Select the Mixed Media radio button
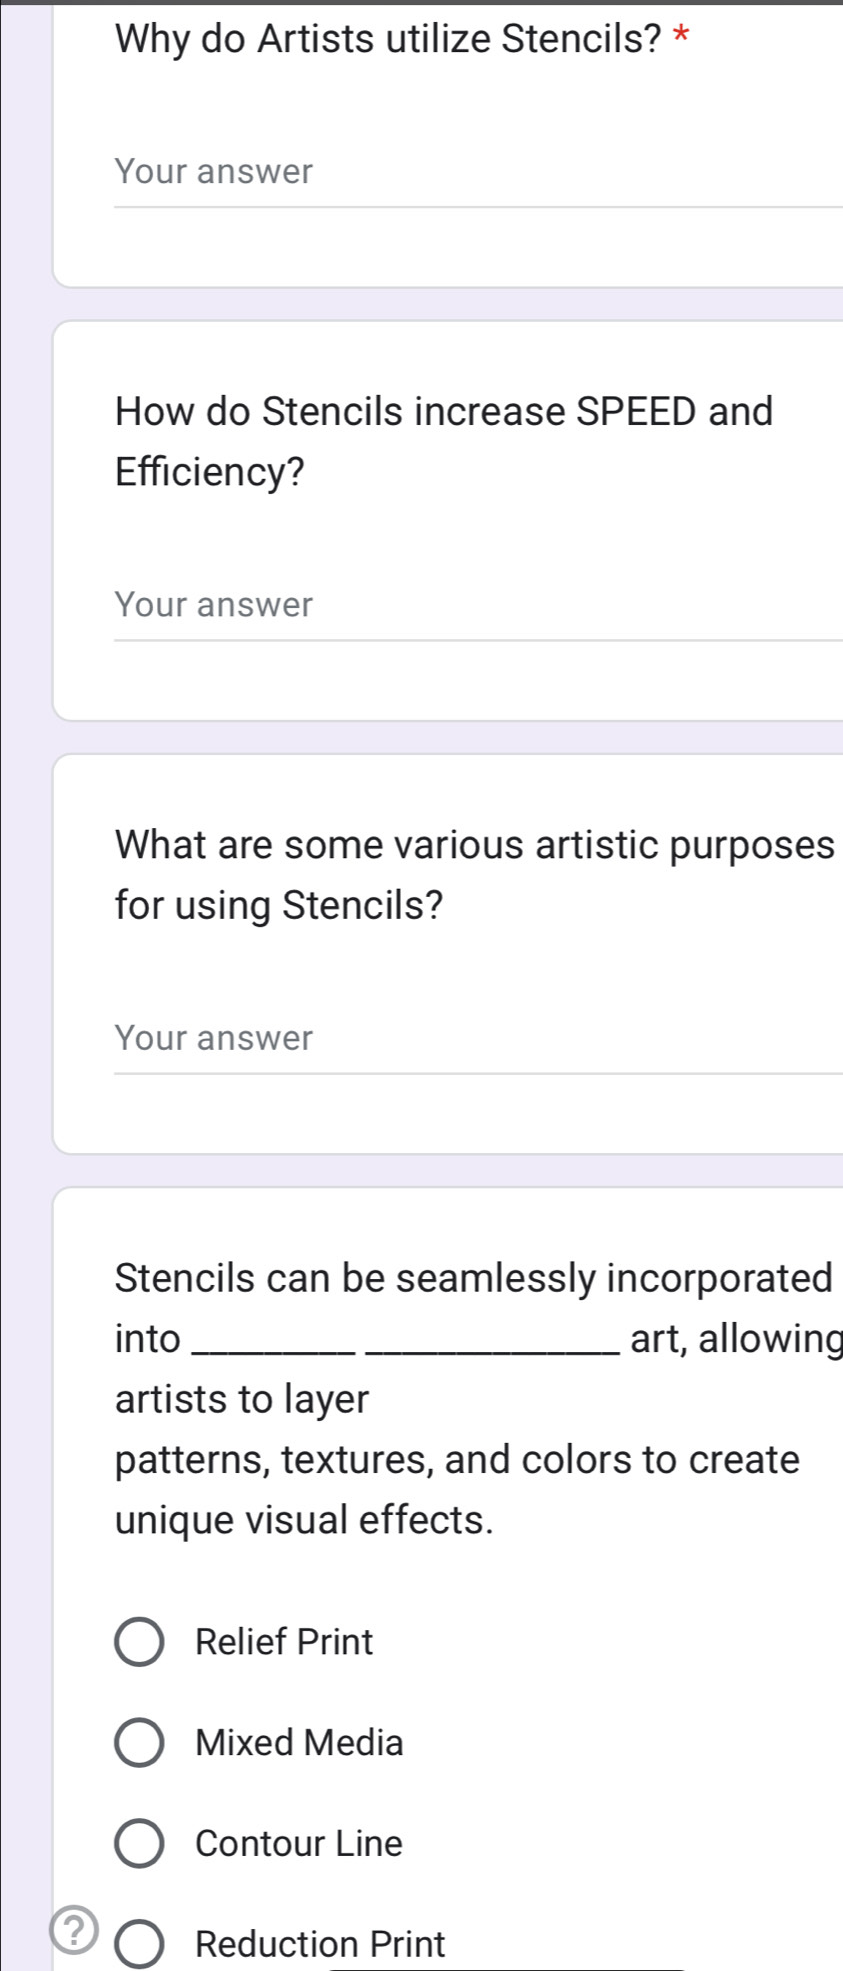Viewport: 843px width, 1971px height. [139, 1743]
